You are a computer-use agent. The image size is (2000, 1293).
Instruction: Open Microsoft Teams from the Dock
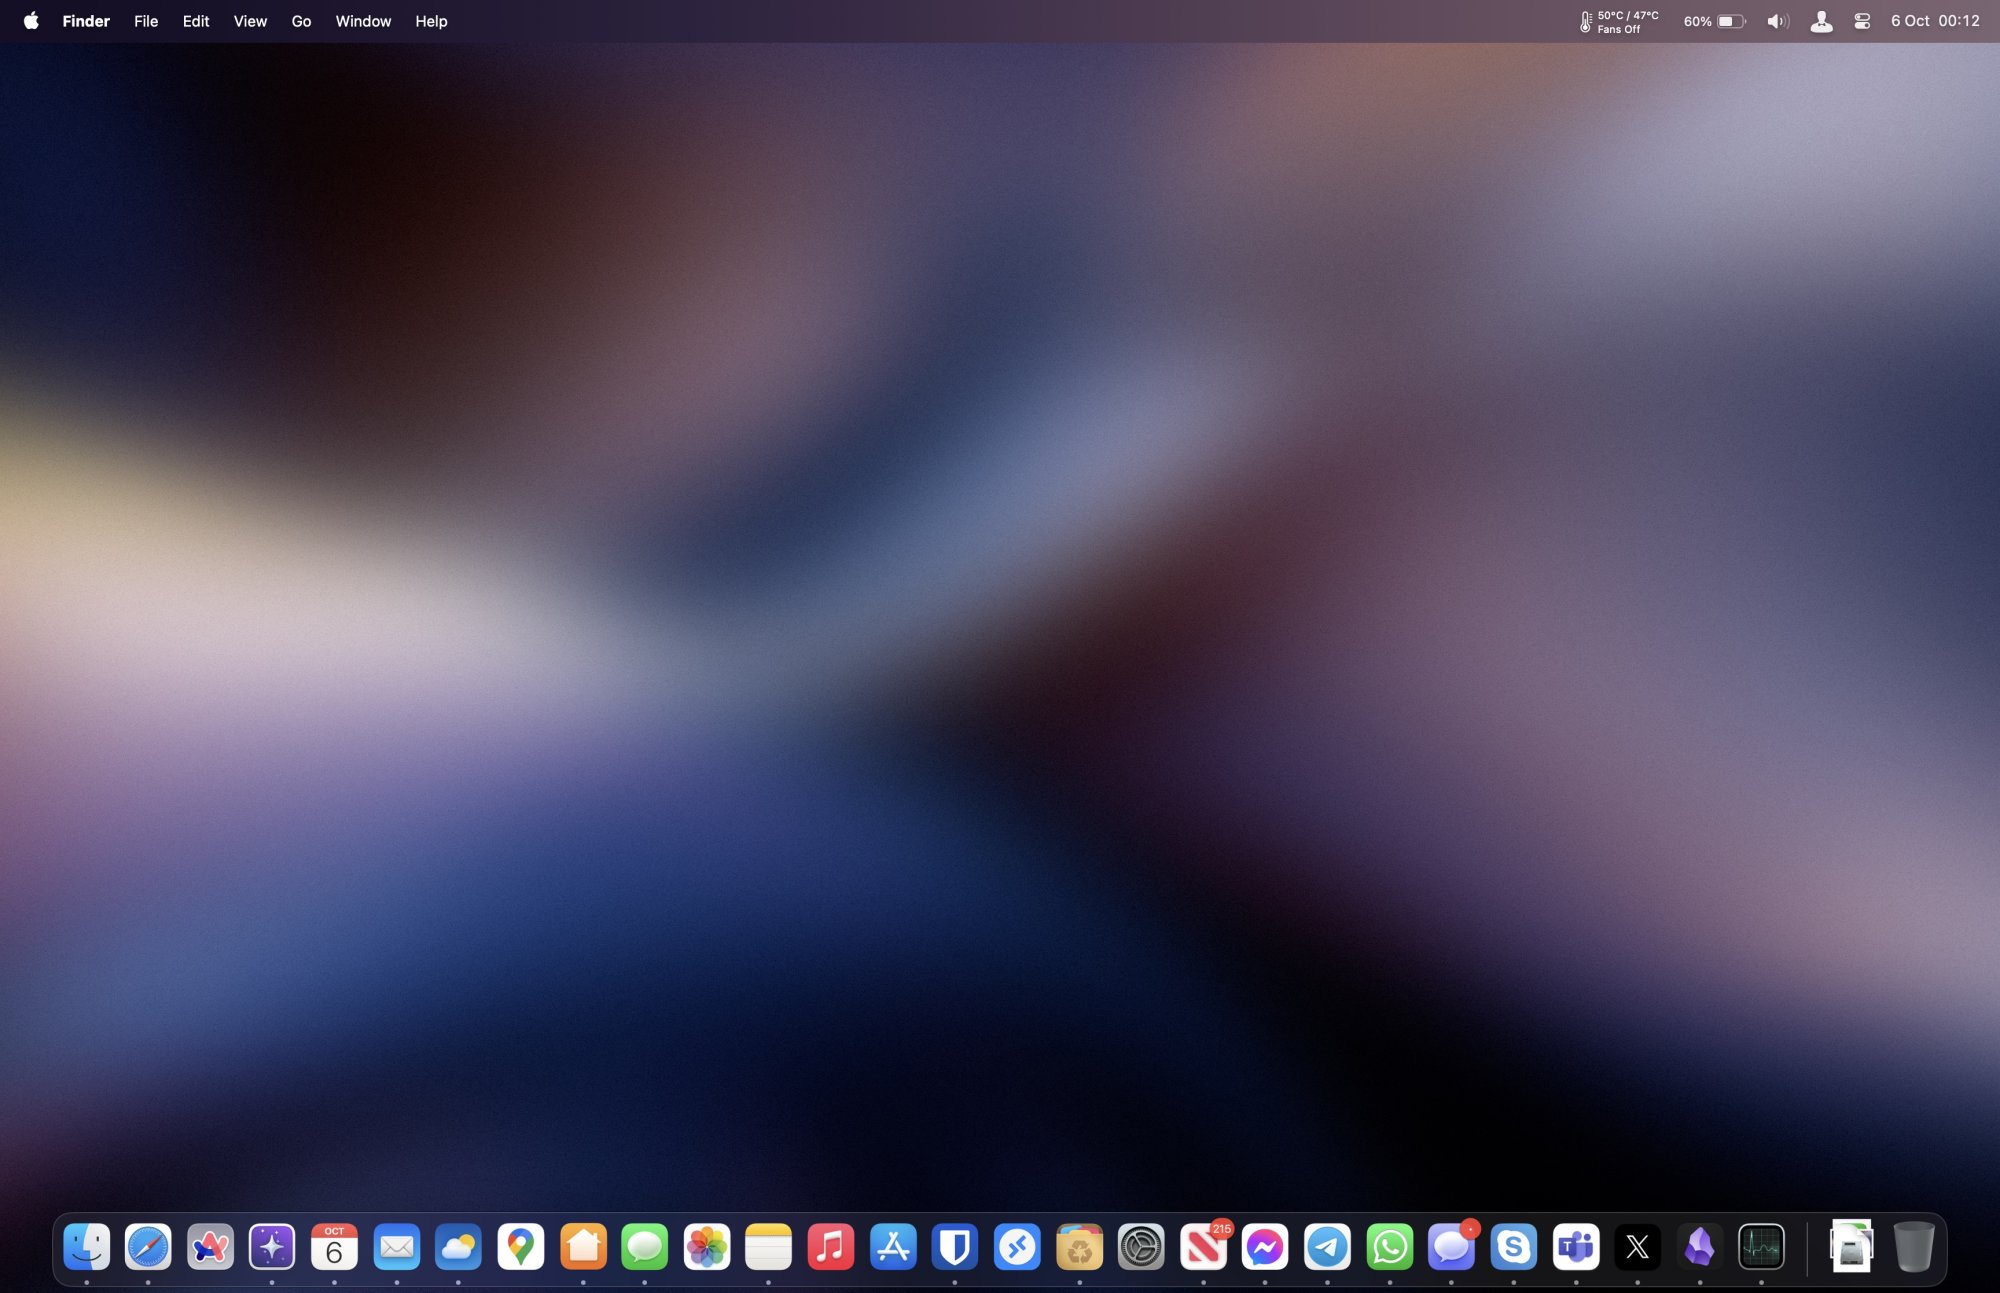tap(1576, 1247)
